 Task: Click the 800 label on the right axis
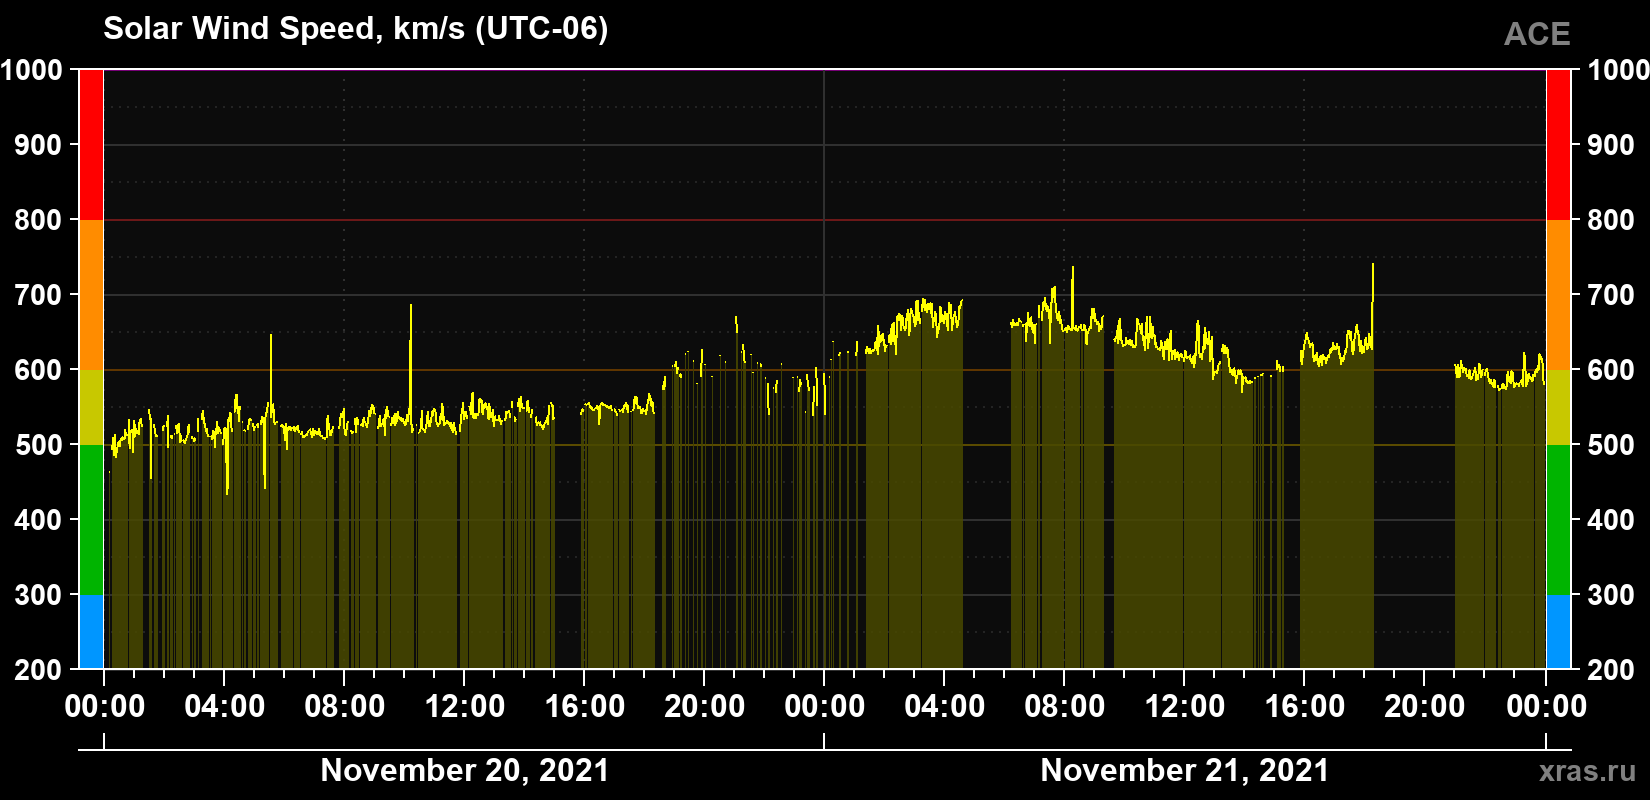(x=1611, y=220)
